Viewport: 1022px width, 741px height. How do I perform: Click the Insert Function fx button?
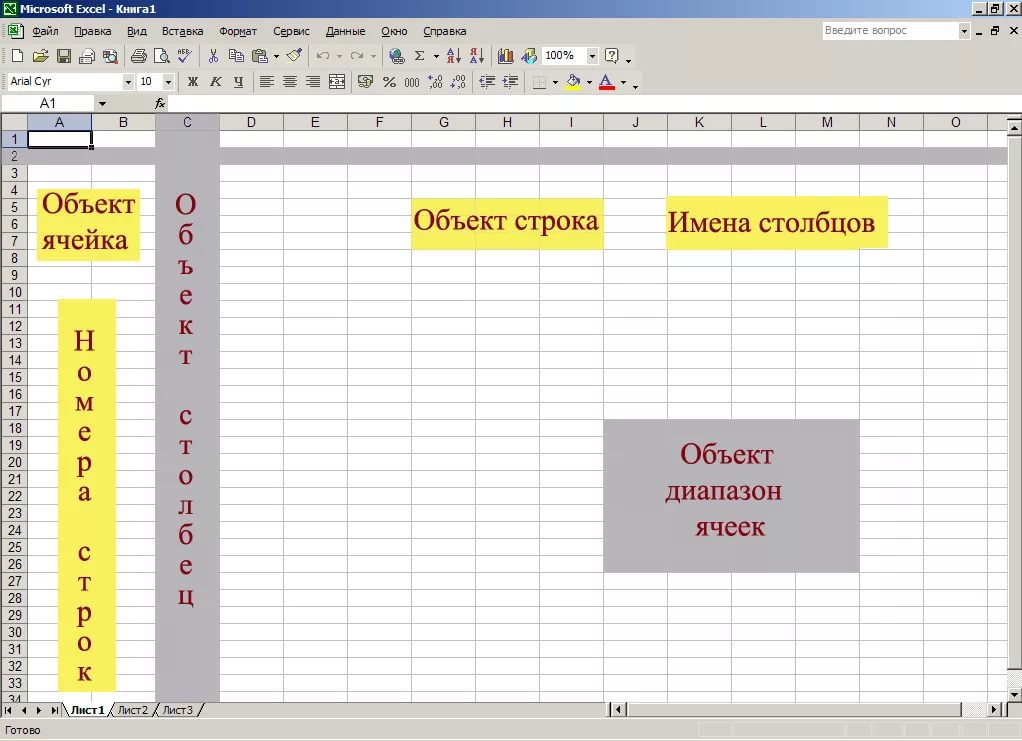click(160, 103)
